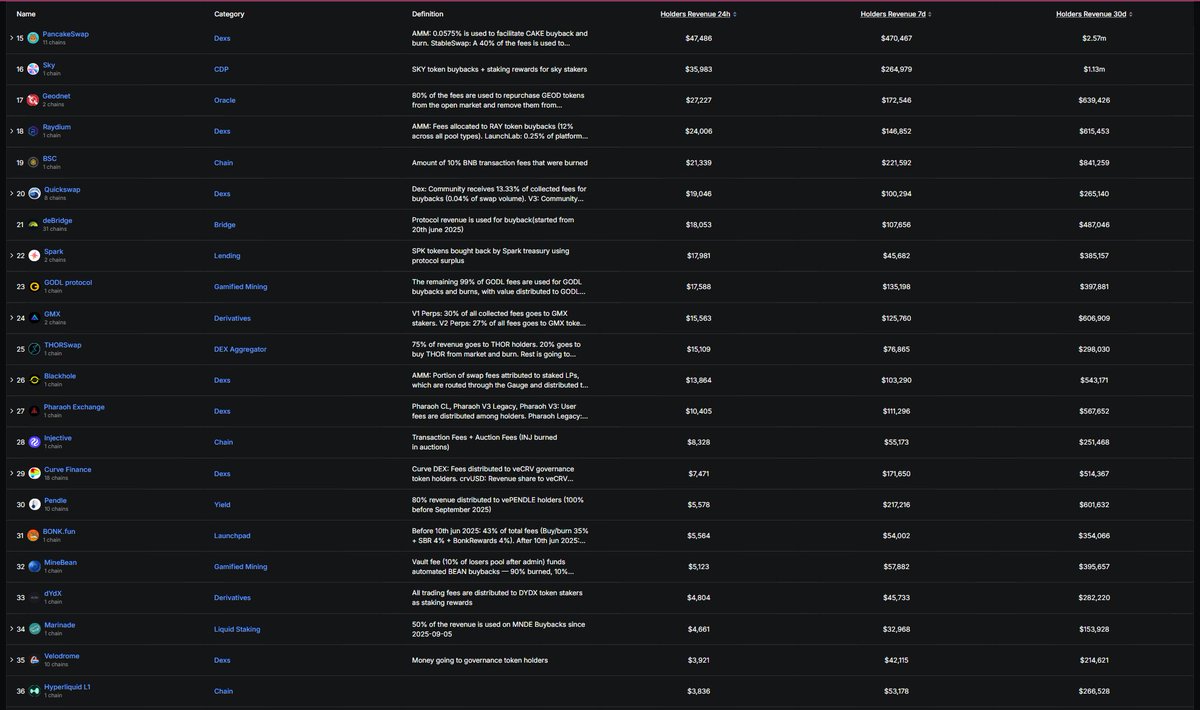Click the Quickswap protocol logo icon
This screenshot has height=710, width=1200.
pyautogui.click(x=34, y=193)
